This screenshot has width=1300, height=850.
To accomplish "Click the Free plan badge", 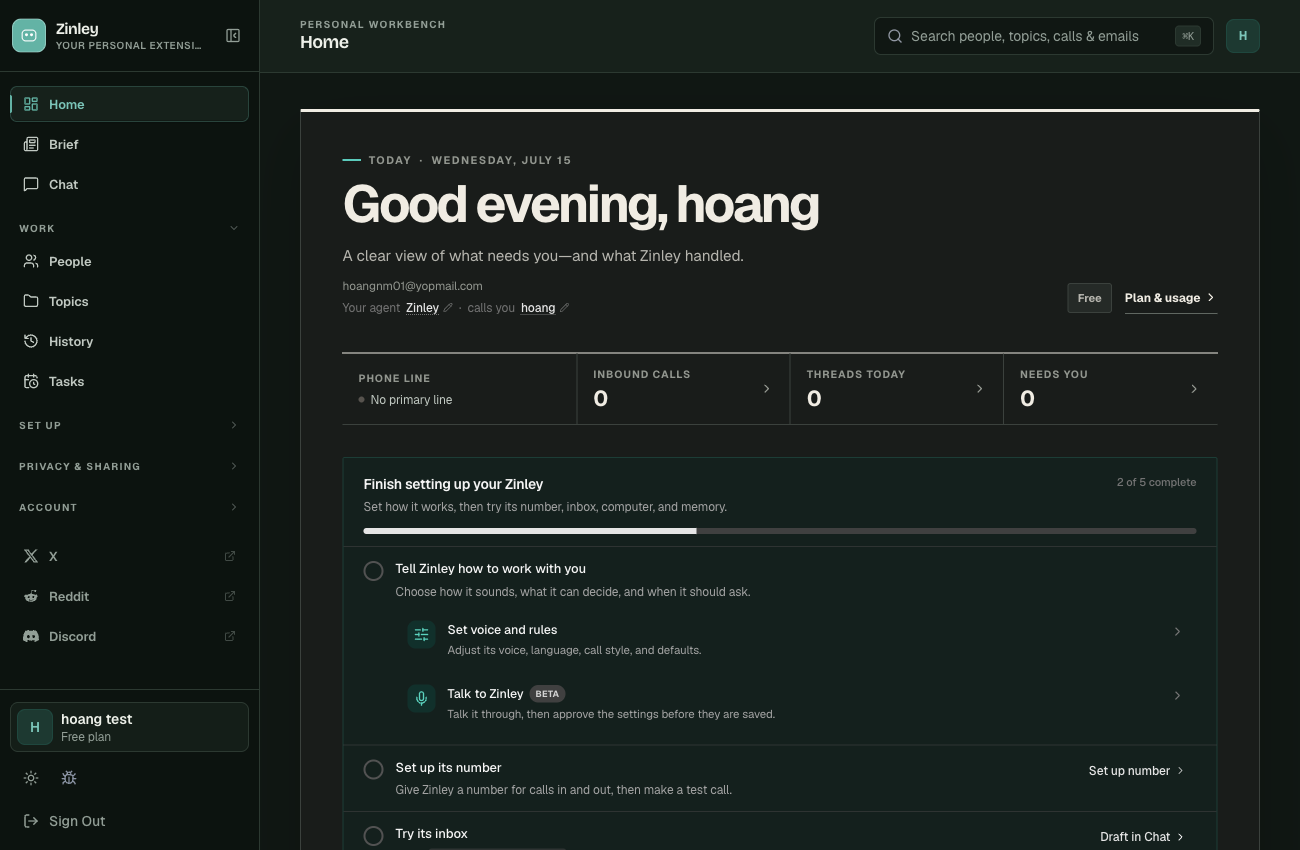I will (1089, 298).
